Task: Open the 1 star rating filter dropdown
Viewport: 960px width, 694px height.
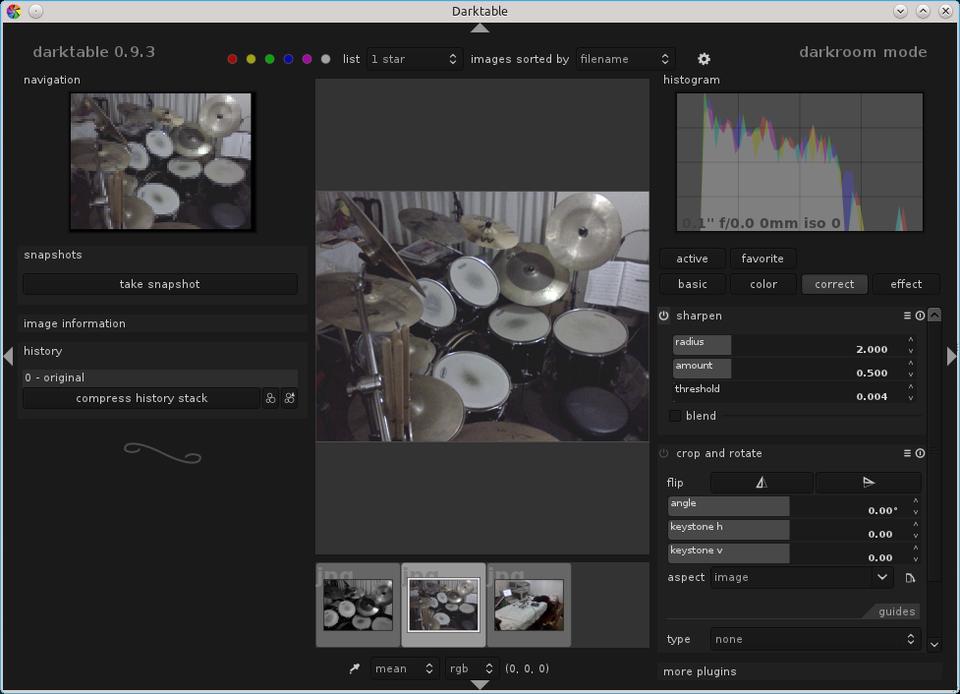Action: pos(414,59)
